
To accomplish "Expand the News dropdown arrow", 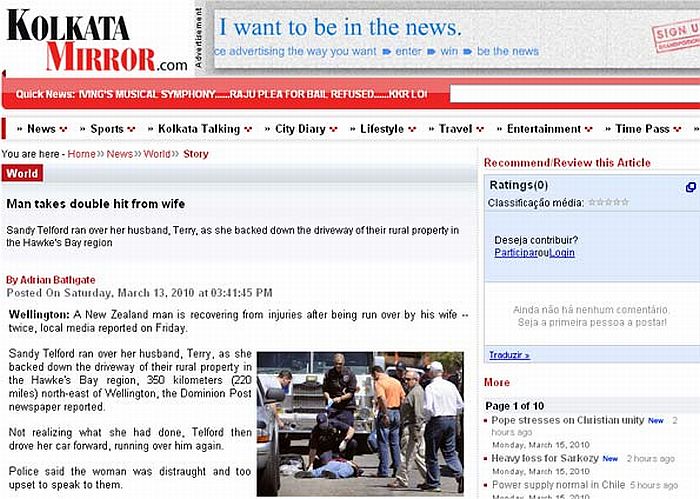I will coord(63,129).
